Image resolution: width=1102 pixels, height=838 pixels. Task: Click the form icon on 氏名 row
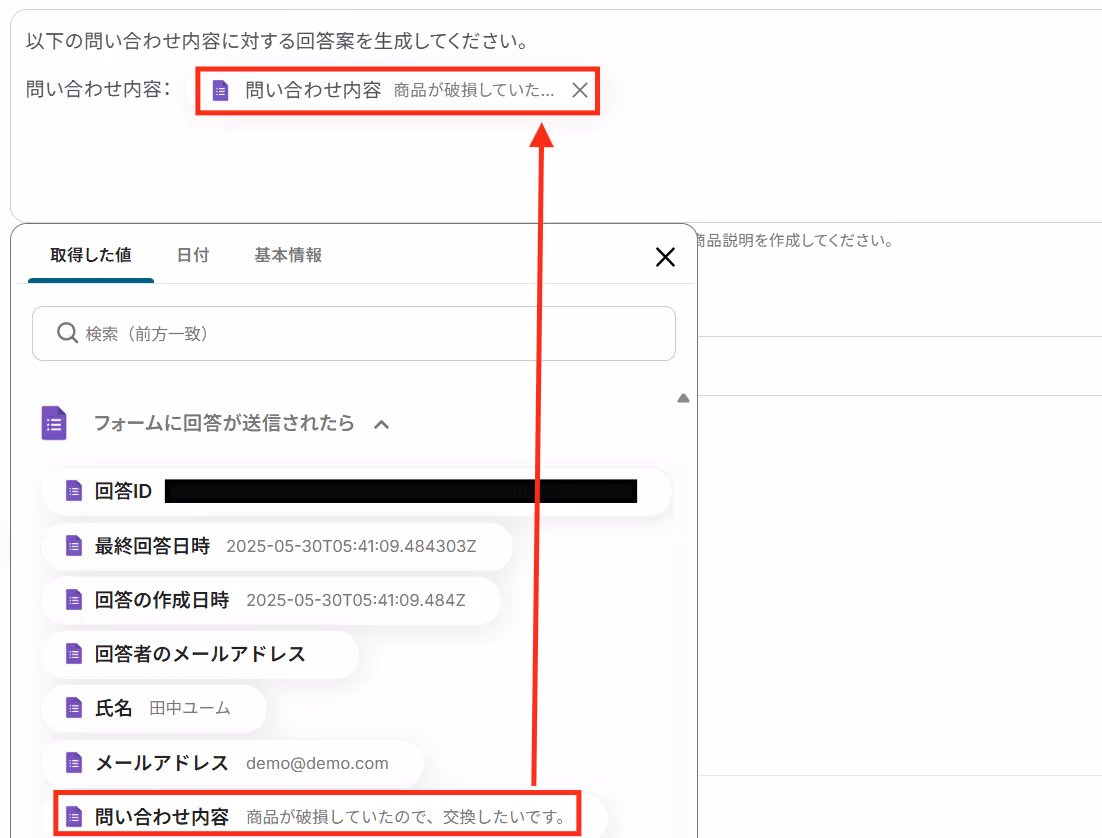[x=74, y=708]
